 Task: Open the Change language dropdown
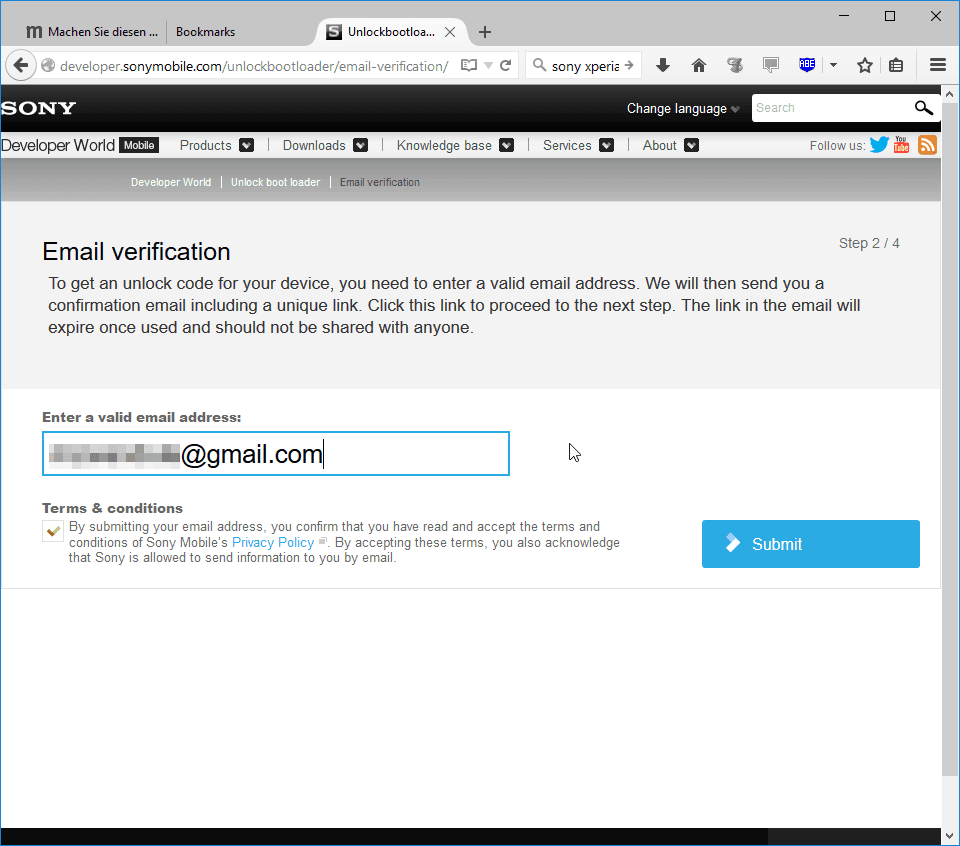tap(683, 108)
